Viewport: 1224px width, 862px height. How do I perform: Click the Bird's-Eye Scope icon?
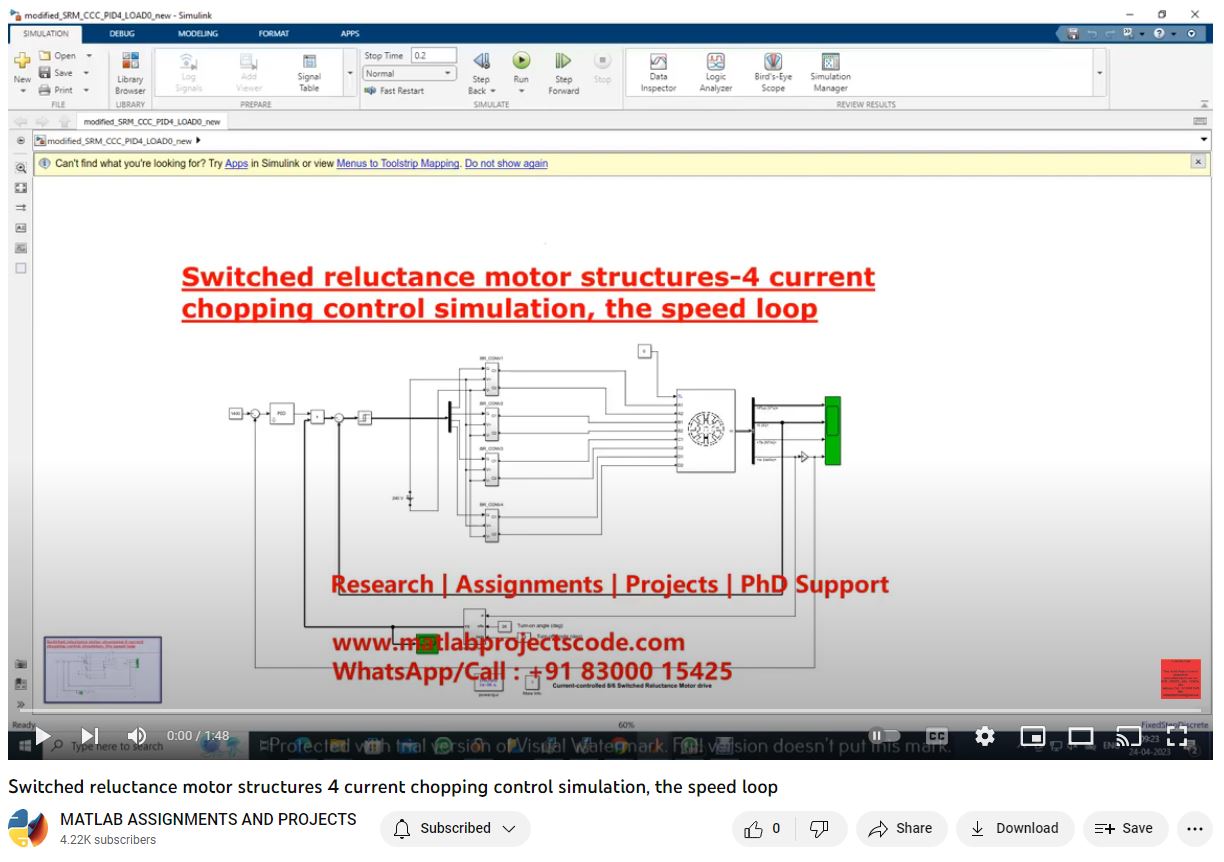773,63
